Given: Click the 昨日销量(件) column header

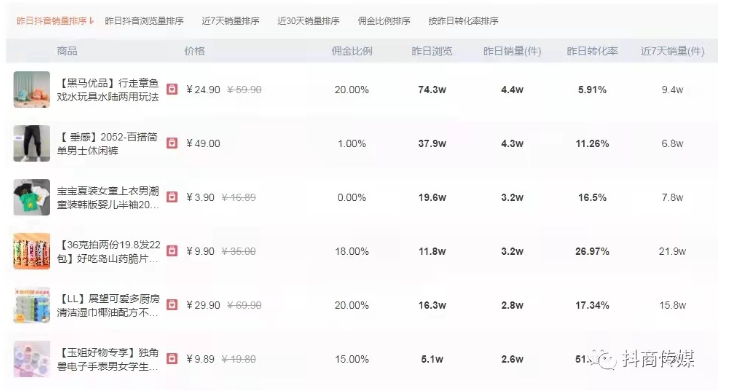Looking at the screenshot, I should coord(512,51).
